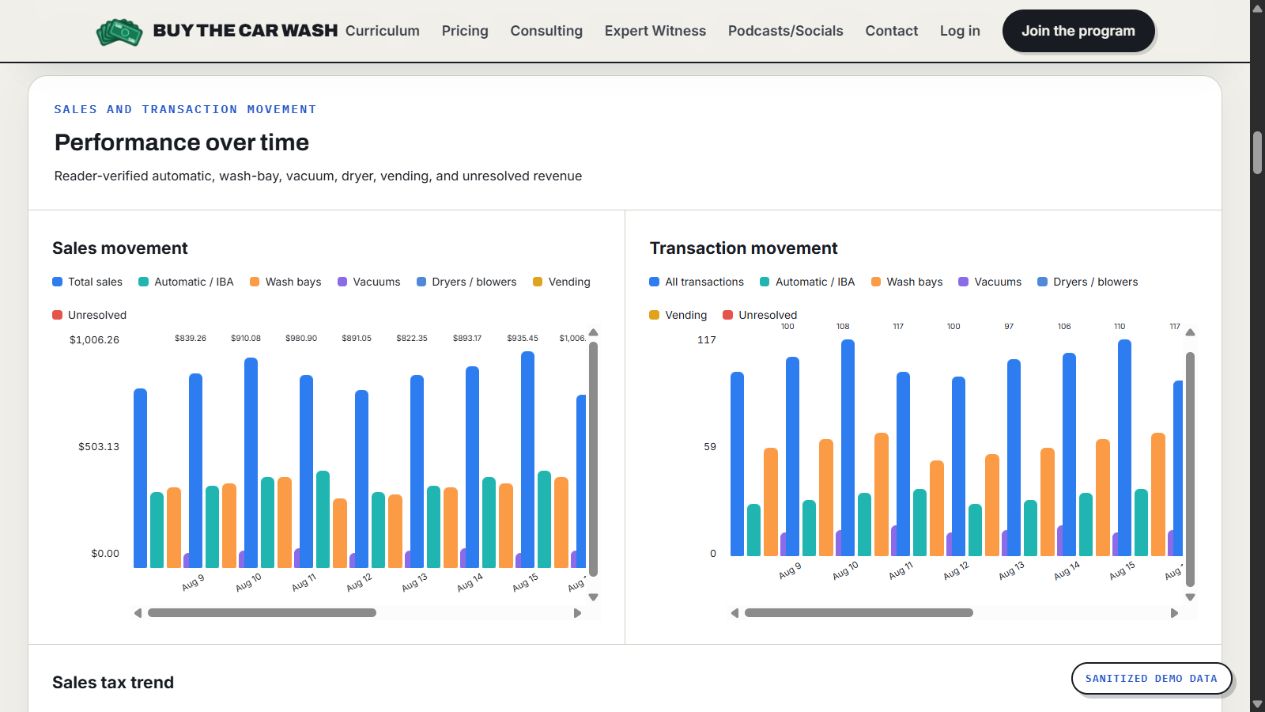Click Sales movement horizontal scrollbar thumb

[262, 613]
